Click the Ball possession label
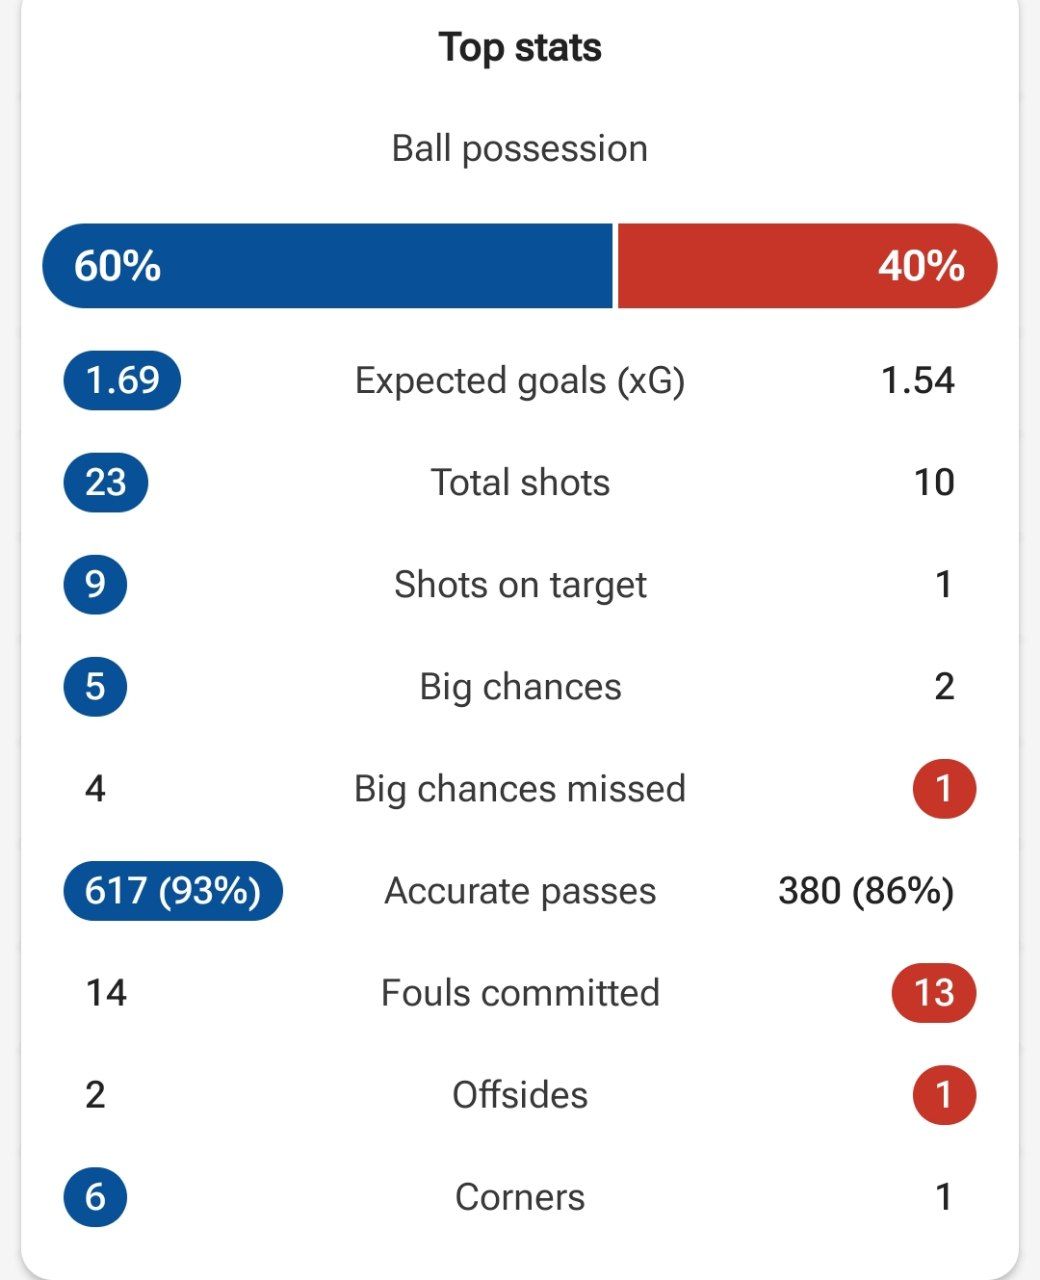The height and width of the screenshot is (1280, 1040). pyautogui.click(x=520, y=149)
